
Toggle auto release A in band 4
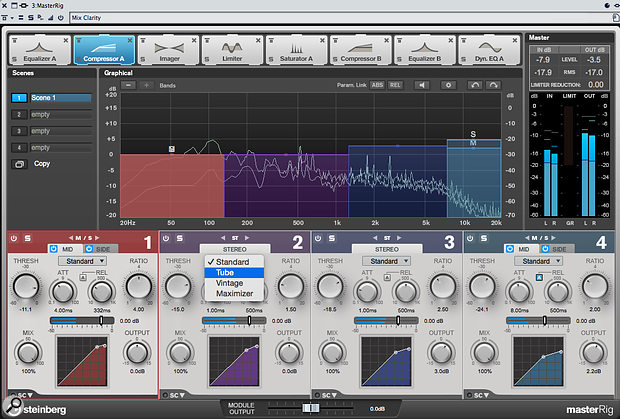coord(539,277)
